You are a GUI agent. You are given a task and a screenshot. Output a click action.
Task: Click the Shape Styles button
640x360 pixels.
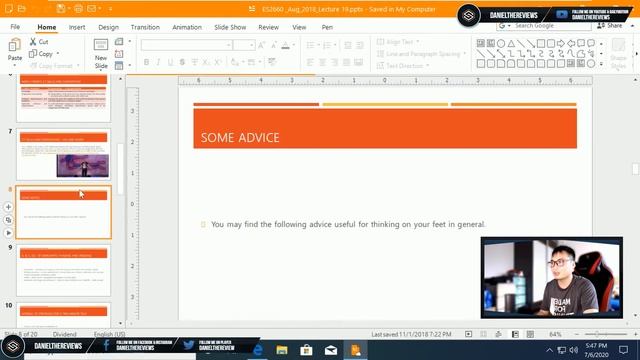tap(618, 54)
